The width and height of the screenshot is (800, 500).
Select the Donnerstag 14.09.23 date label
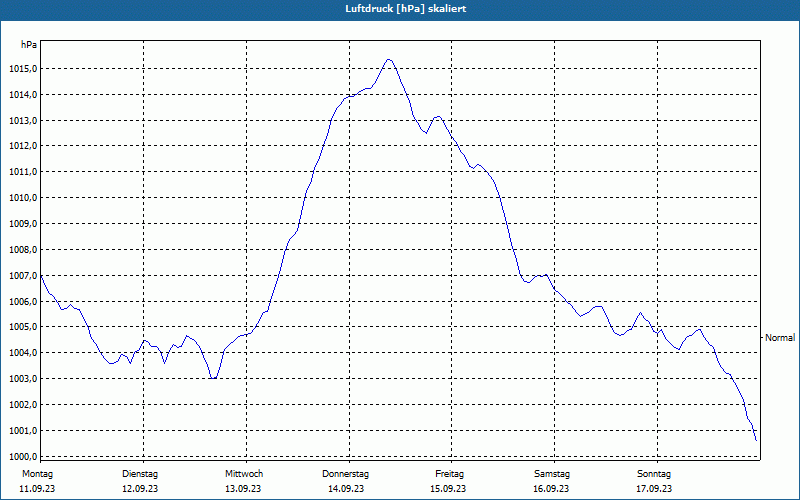345,481
